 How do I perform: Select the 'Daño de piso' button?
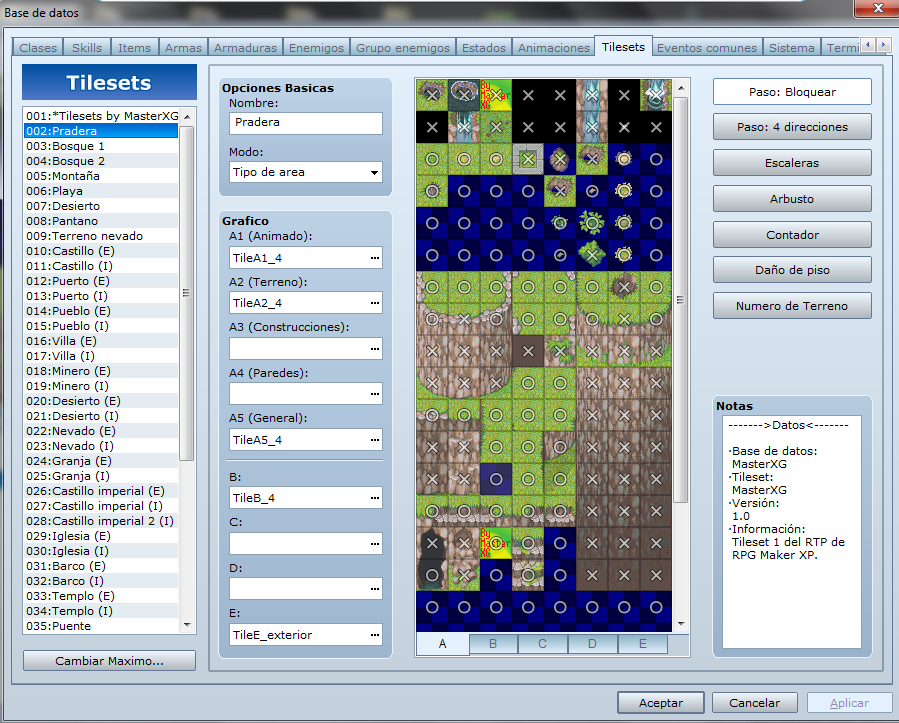tap(792, 270)
